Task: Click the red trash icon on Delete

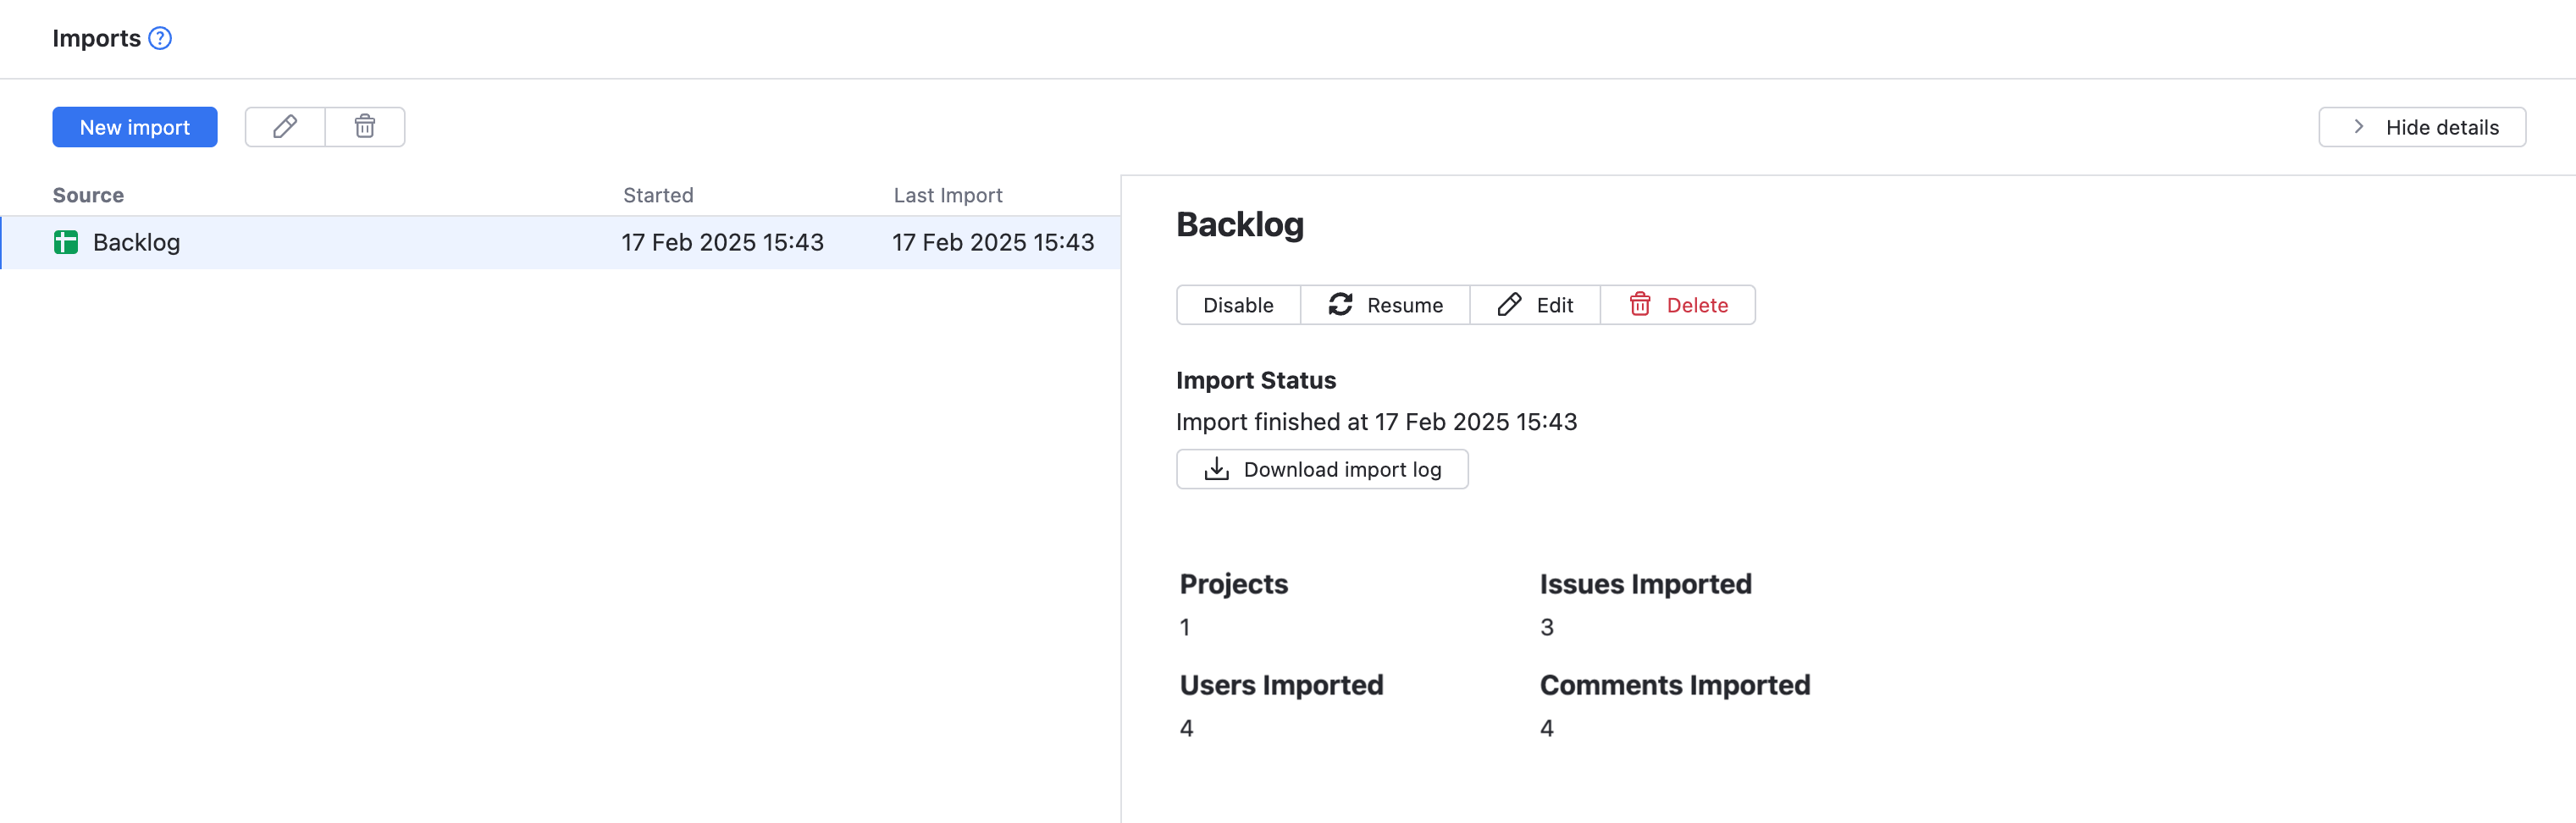Action: (x=1640, y=305)
